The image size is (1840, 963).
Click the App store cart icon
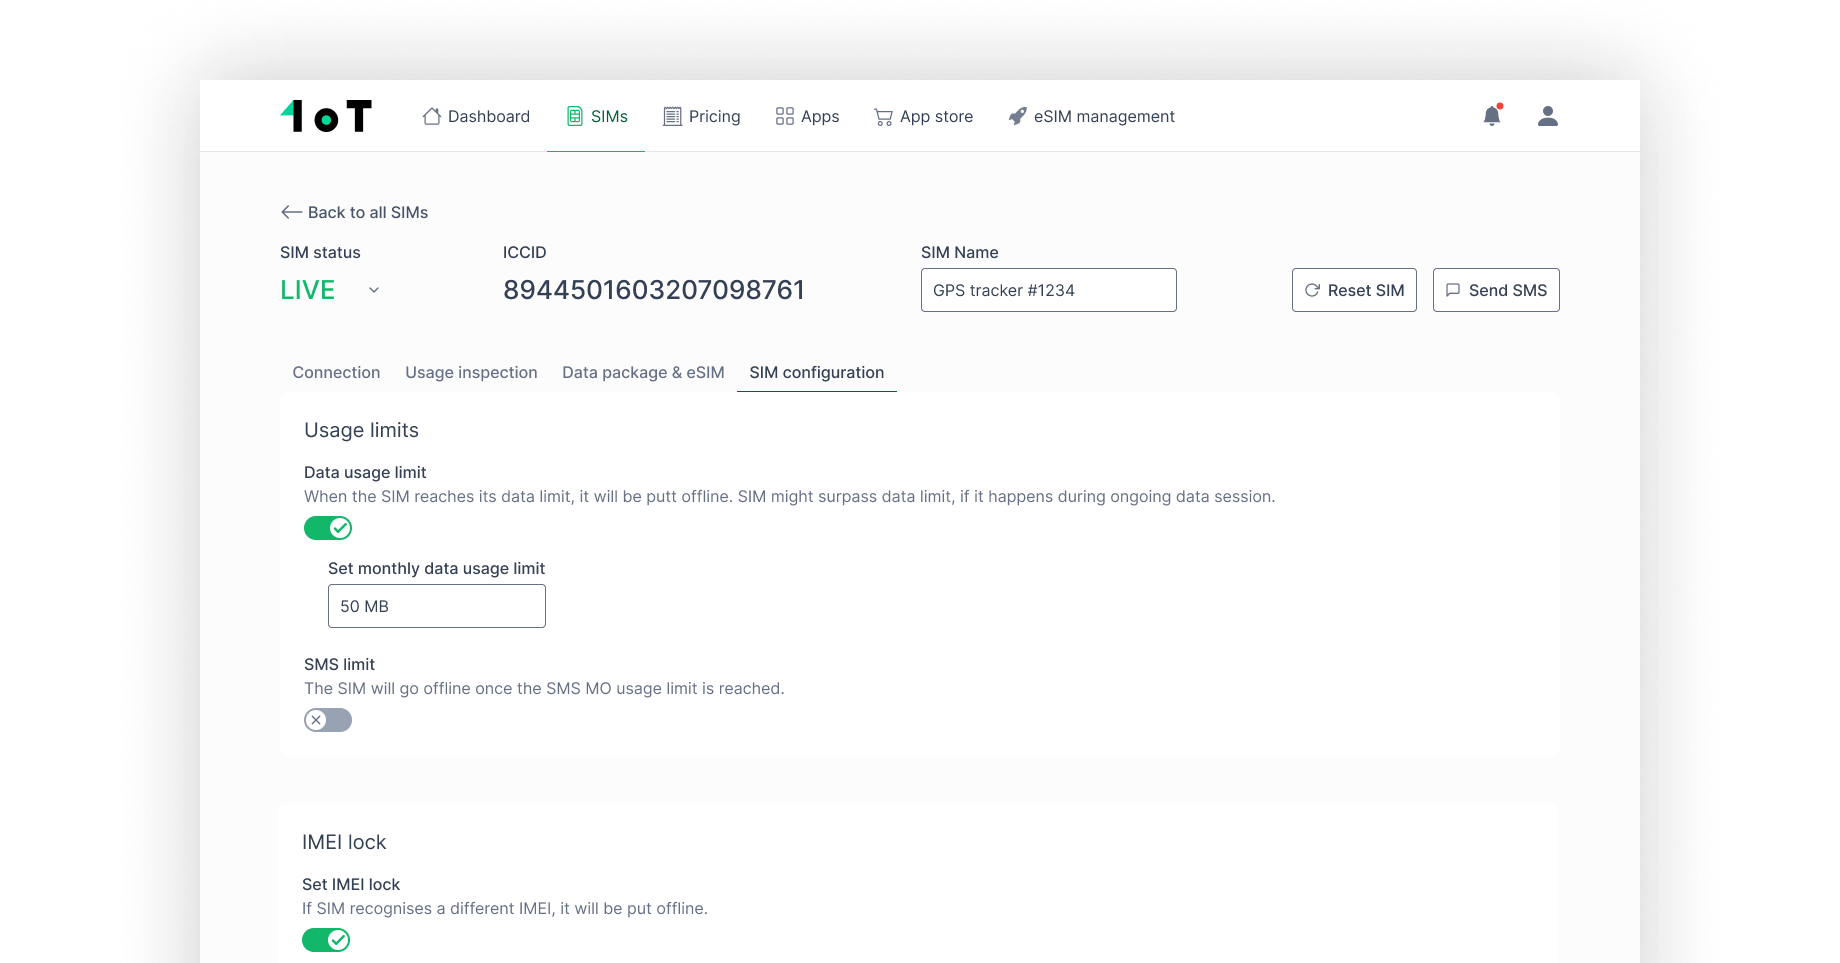coord(883,117)
